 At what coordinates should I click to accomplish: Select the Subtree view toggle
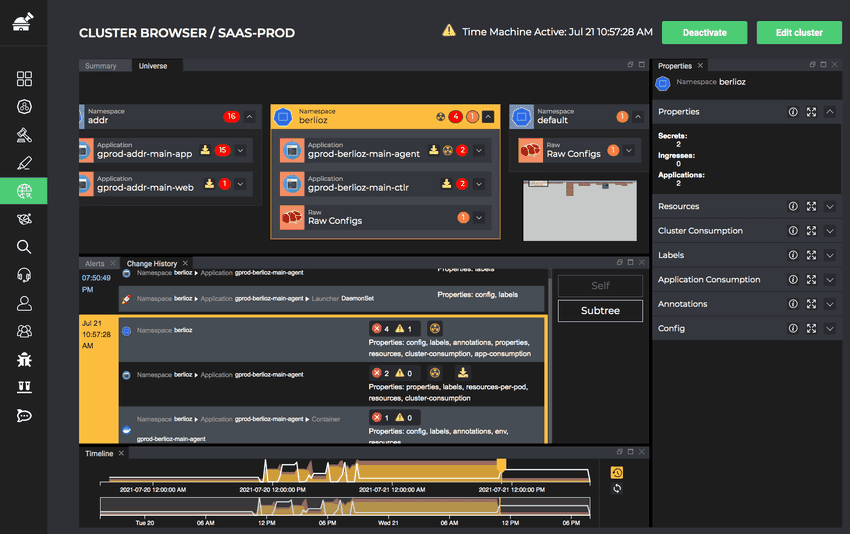(600, 311)
